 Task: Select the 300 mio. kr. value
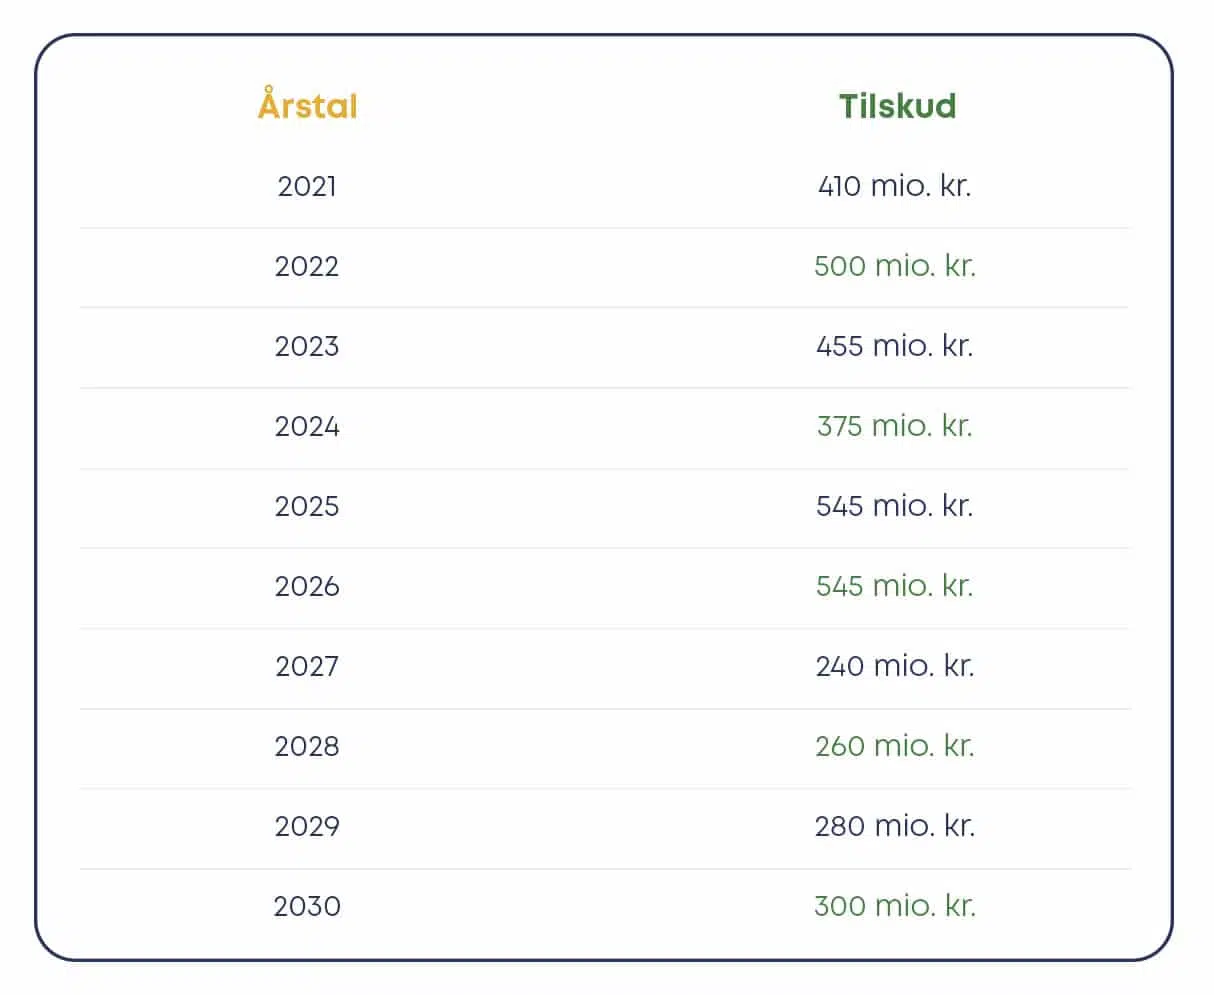pos(894,906)
